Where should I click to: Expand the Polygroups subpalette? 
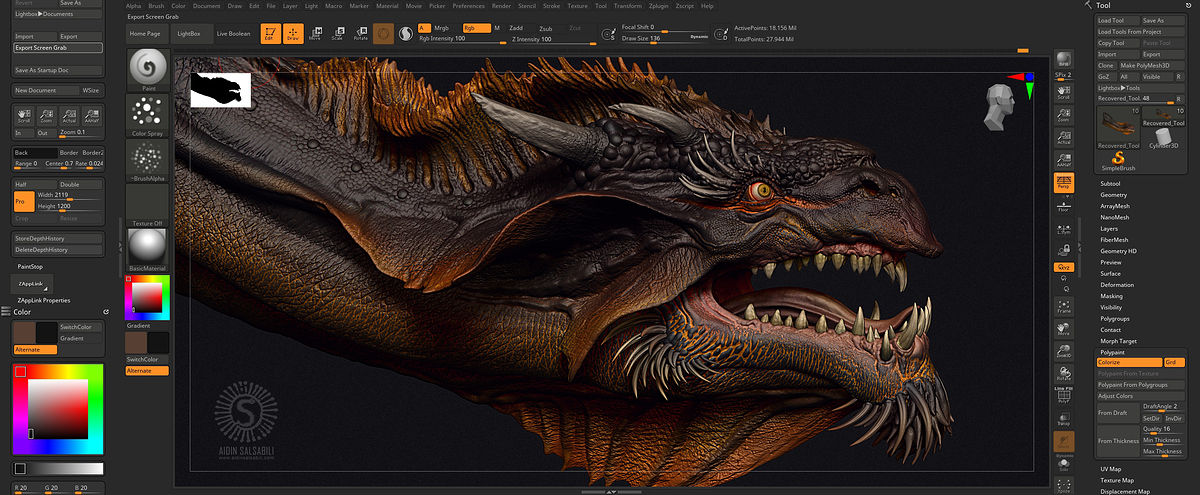click(1115, 319)
